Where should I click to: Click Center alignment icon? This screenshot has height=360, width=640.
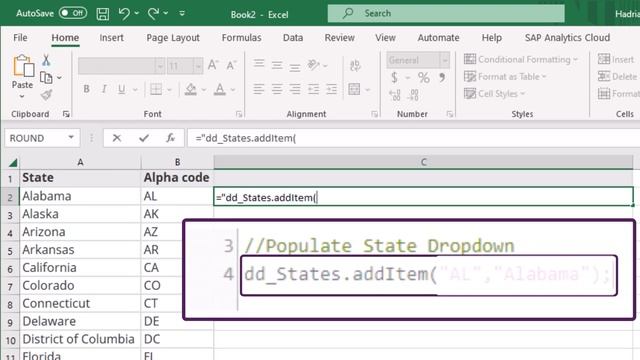click(277, 89)
